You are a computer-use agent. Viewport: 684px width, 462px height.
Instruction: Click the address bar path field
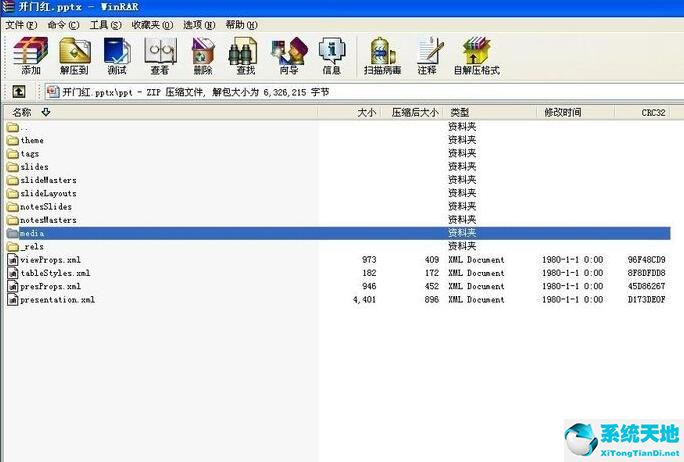click(363, 92)
